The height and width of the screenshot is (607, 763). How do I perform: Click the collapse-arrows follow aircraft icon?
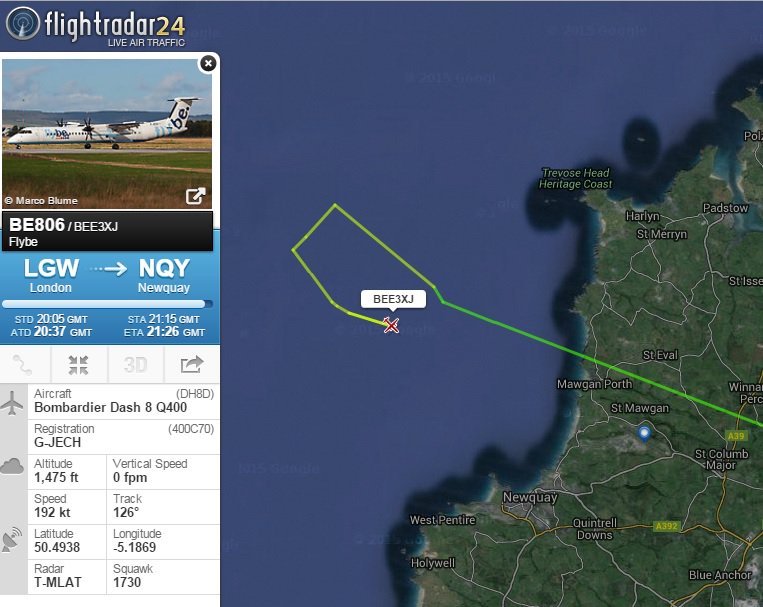(x=78, y=365)
